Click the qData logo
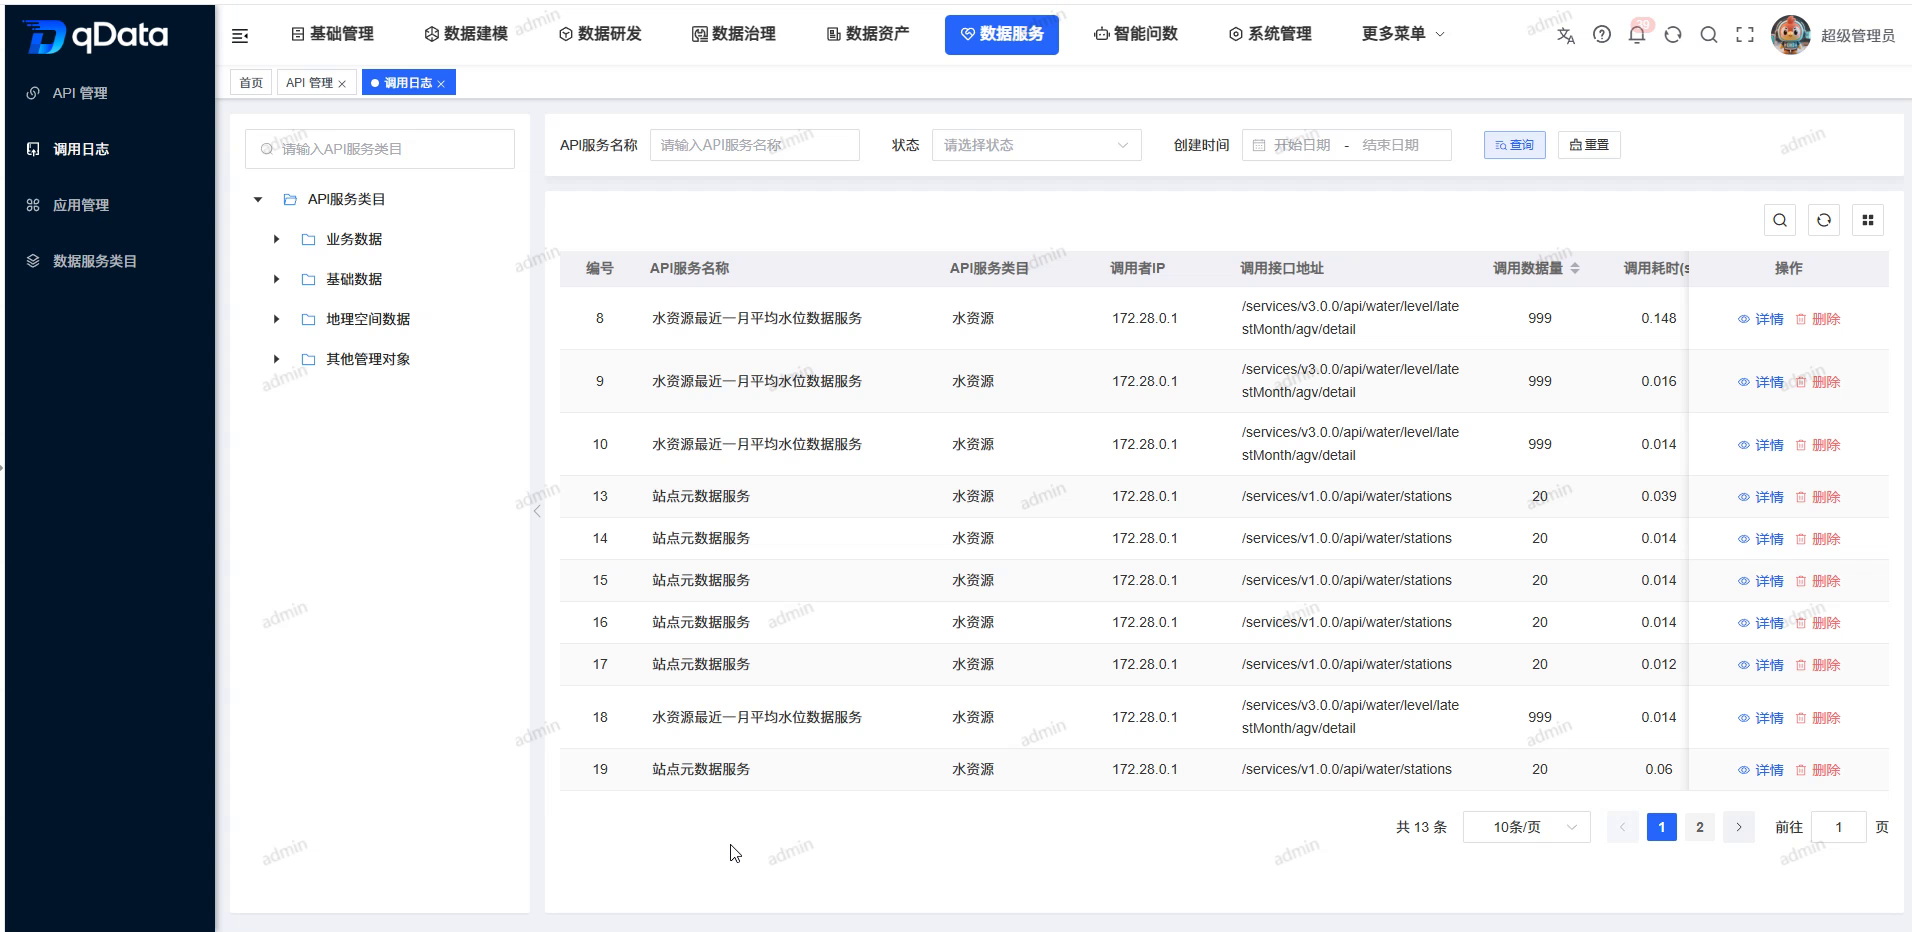This screenshot has height=932, width=1912. click(x=95, y=36)
